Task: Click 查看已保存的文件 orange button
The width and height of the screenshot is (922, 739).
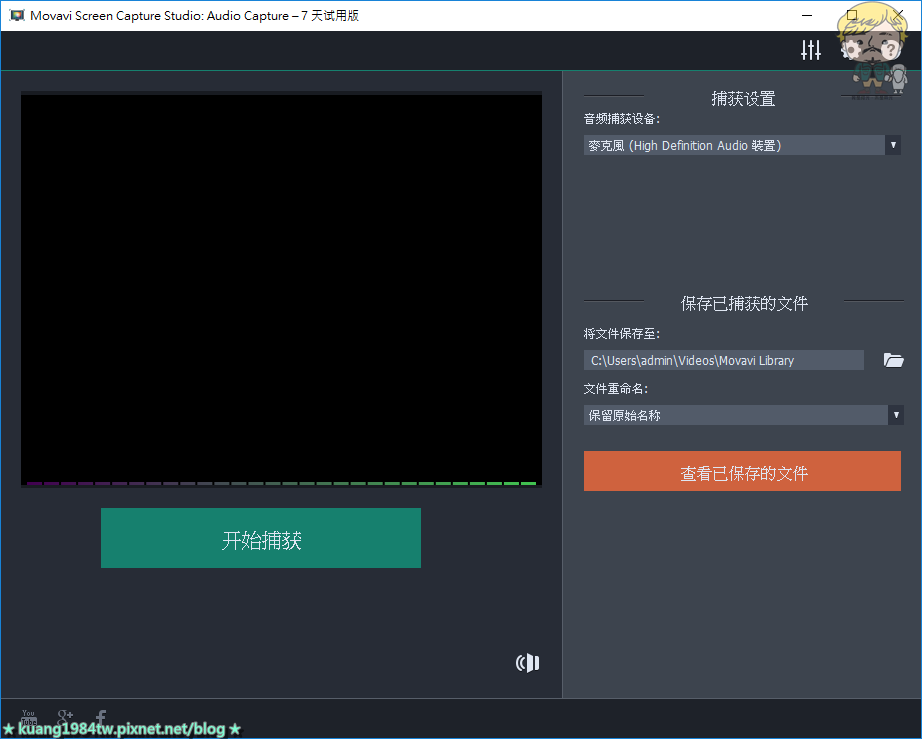Action: coord(742,471)
